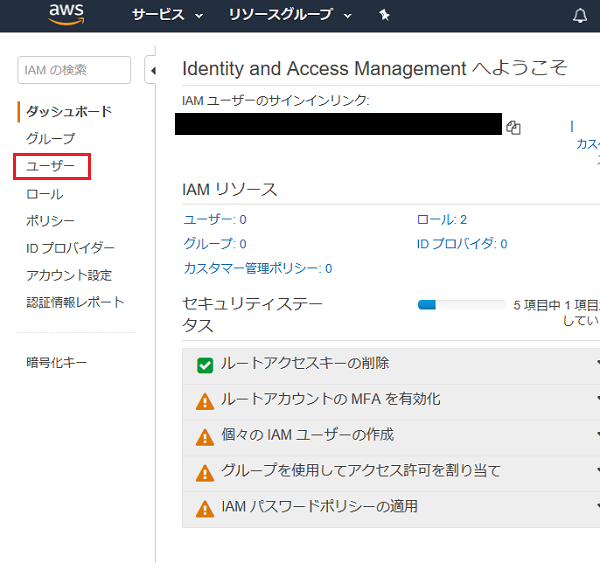Viewport: 600px width, 563px height.
Task: Click the ロール: 2 resource link
Action: pos(442,220)
